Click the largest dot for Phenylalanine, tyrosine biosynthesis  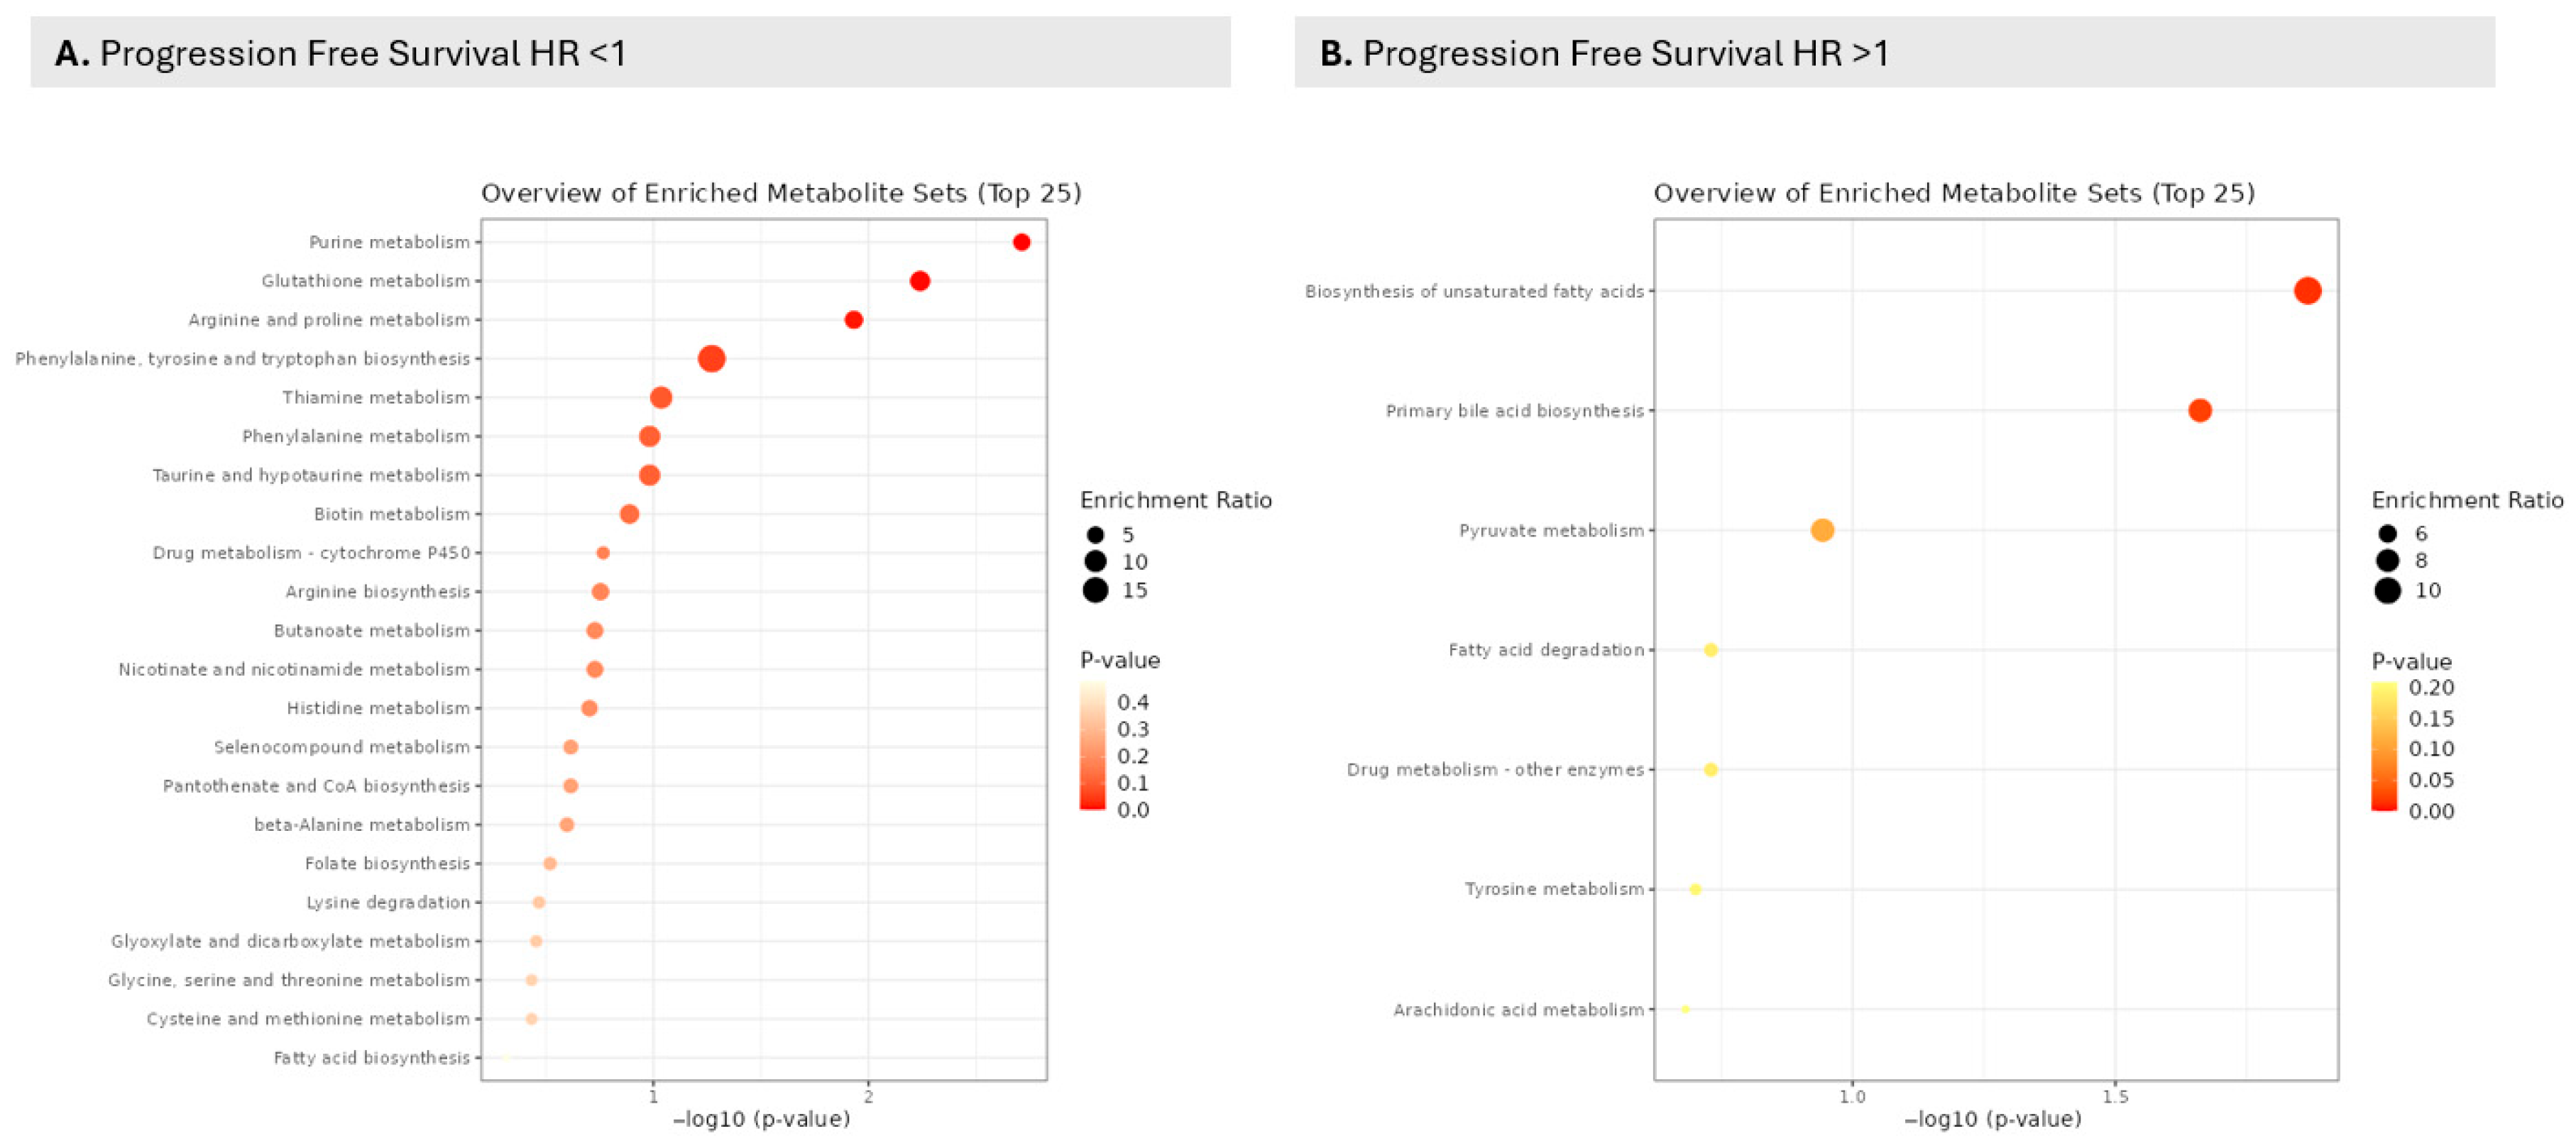pyautogui.click(x=711, y=358)
